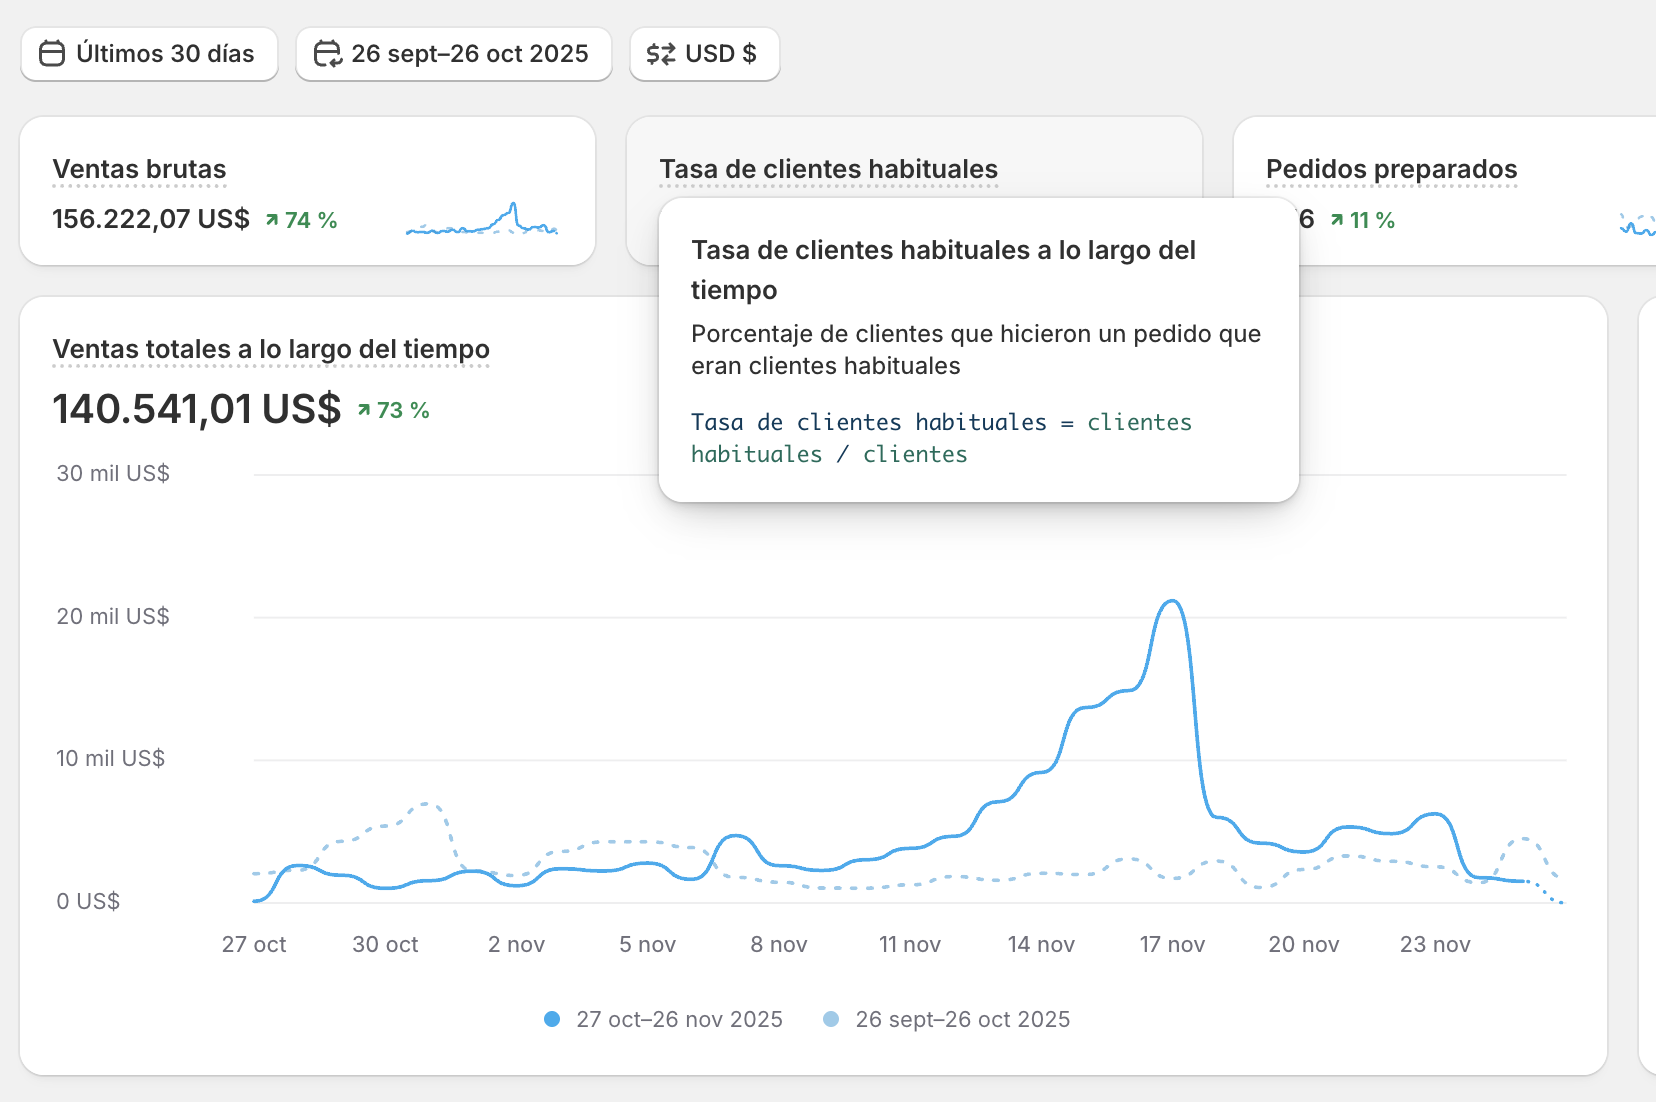This screenshot has width=1656, height=1102.
Task: Click the '2 nov' x-axis label
Action: (516, 944)
